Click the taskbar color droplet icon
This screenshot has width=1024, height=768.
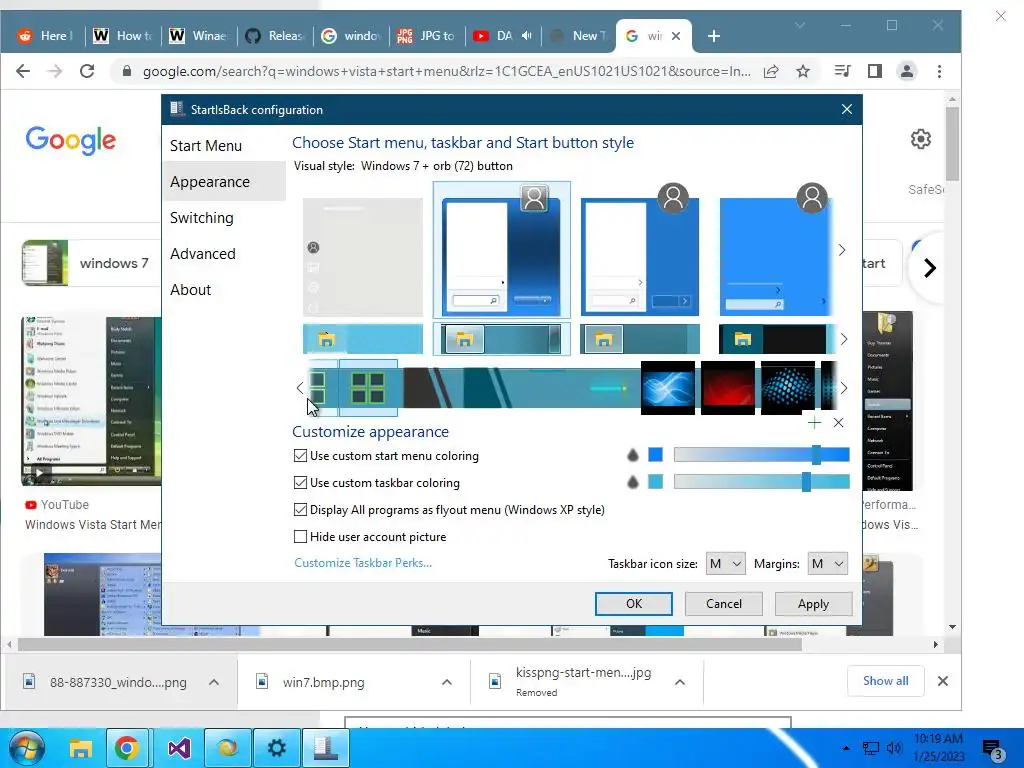(632, 483)
